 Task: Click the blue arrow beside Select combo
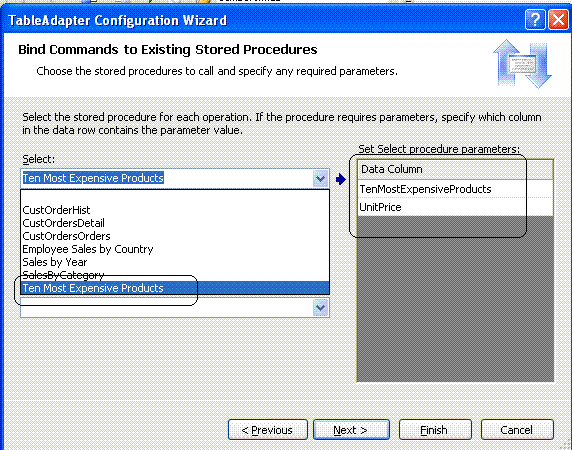(341, 179)
